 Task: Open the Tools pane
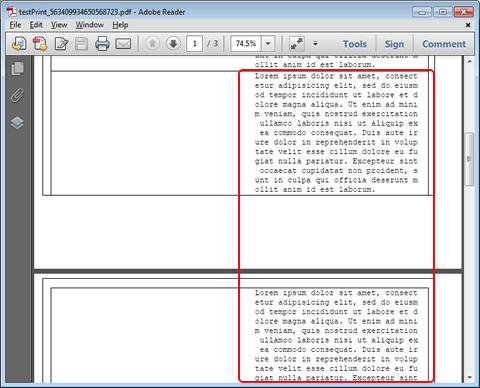(355, 44)
